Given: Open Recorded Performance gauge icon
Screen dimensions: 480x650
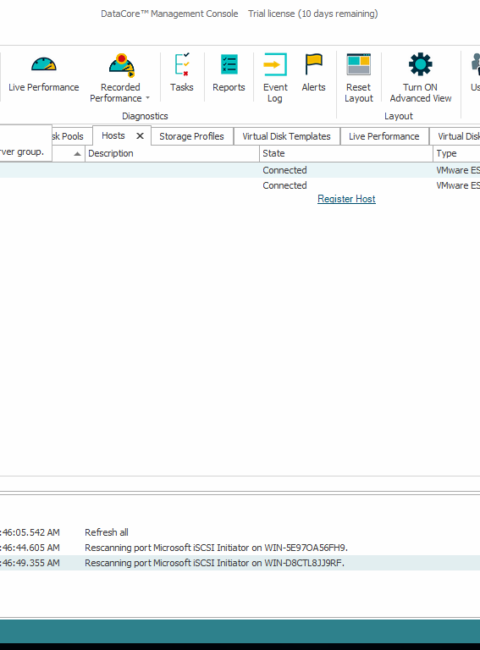Looking at the screenshot, I should click(121, 65).
